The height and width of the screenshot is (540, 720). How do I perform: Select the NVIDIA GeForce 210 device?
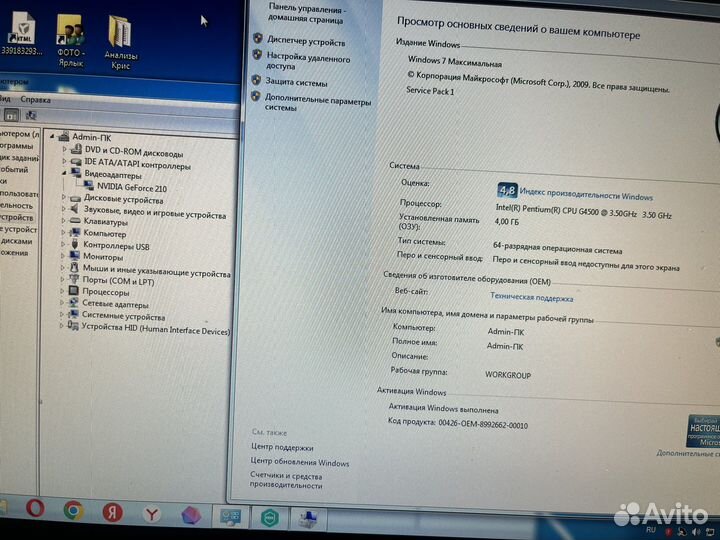(x=132, y=187)
